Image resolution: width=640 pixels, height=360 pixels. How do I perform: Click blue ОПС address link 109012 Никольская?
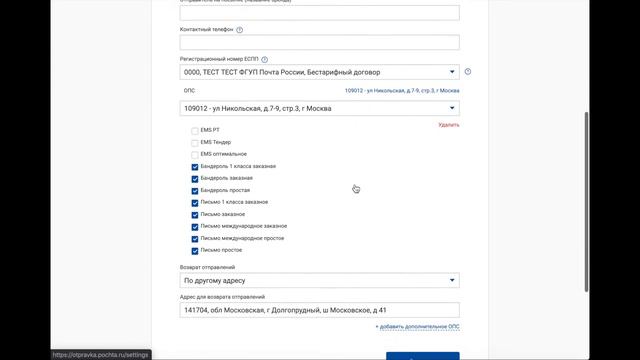point(402,91)
